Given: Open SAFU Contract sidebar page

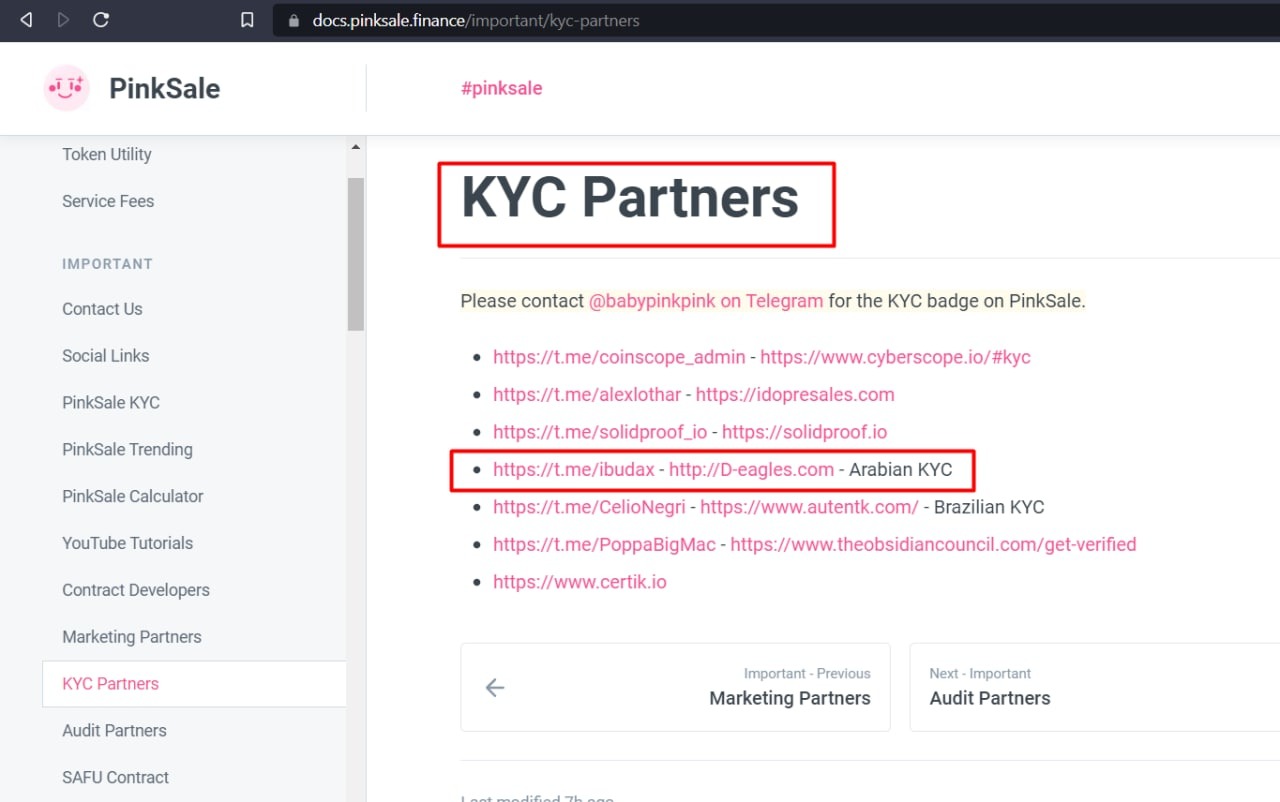Looking at the screenshot, I should coord(115,777).
